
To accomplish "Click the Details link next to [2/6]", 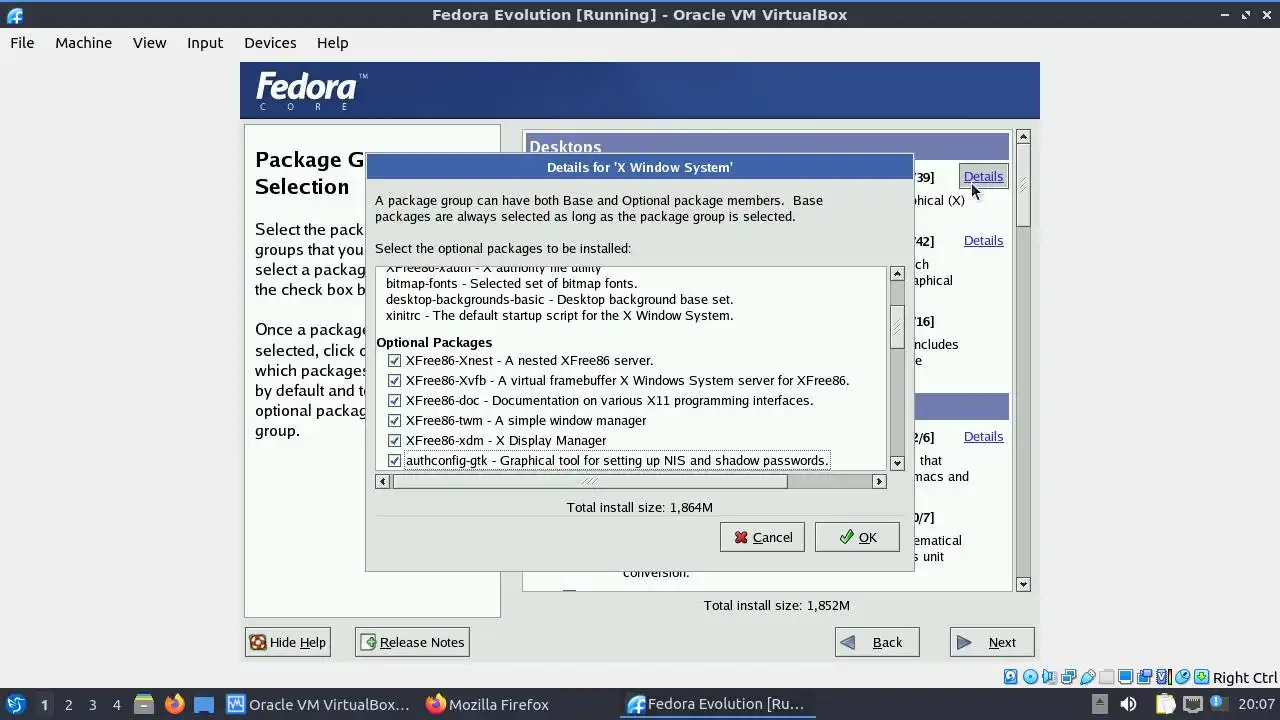I will (x=983, y=436).
